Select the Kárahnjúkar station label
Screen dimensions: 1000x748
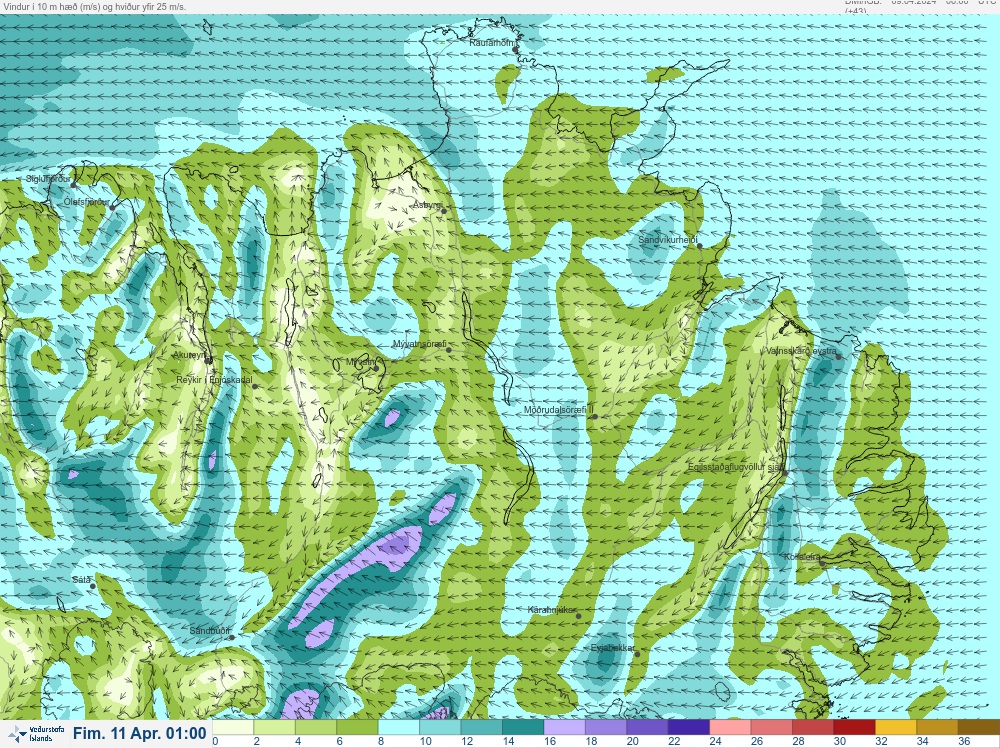coord(552,610)
